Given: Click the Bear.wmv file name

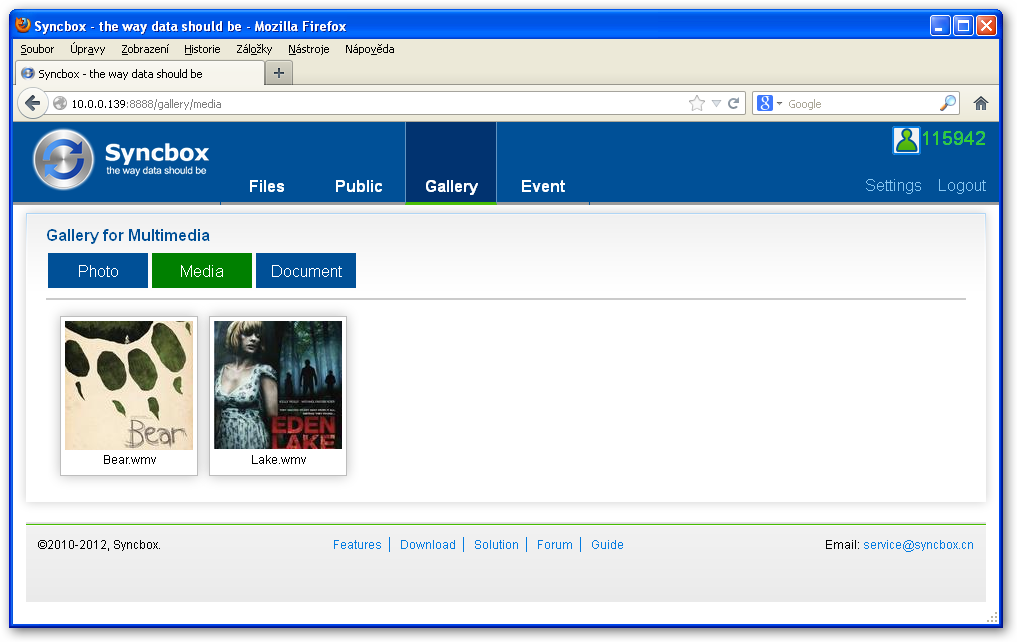Looking at the screenshot, I should pyautogui.click(x=130, y=460).
